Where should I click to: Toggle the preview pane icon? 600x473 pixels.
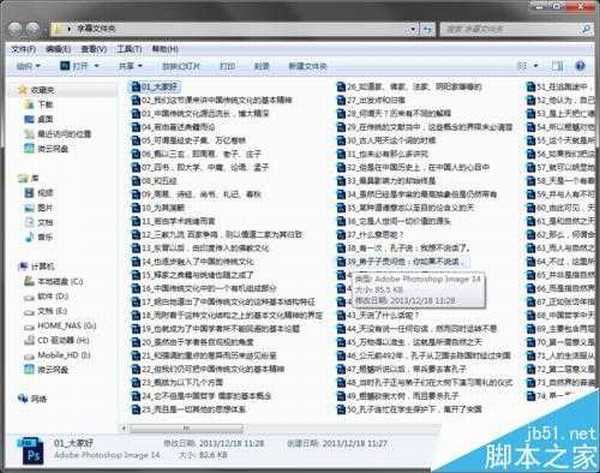point(557,66)
